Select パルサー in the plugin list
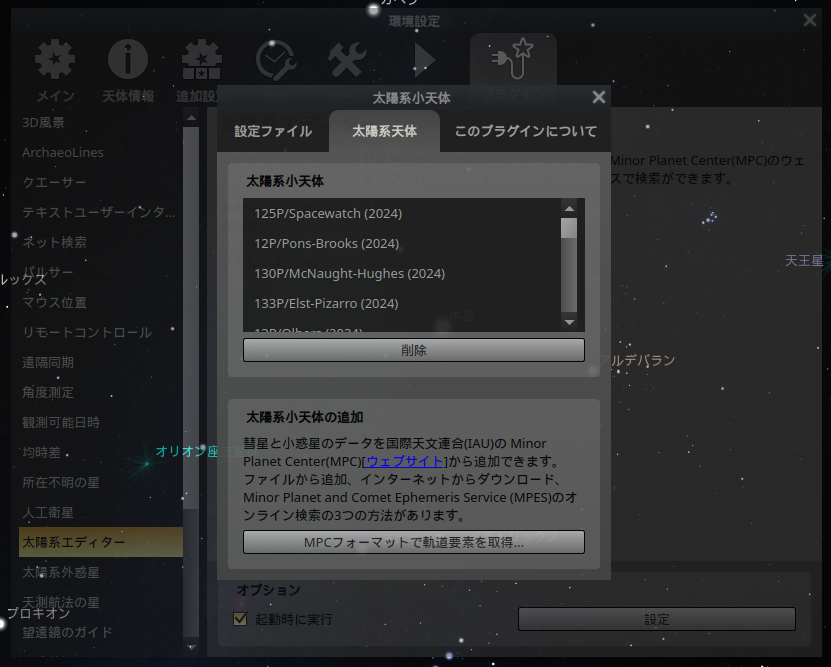831x667 pixels. point(101,272)
